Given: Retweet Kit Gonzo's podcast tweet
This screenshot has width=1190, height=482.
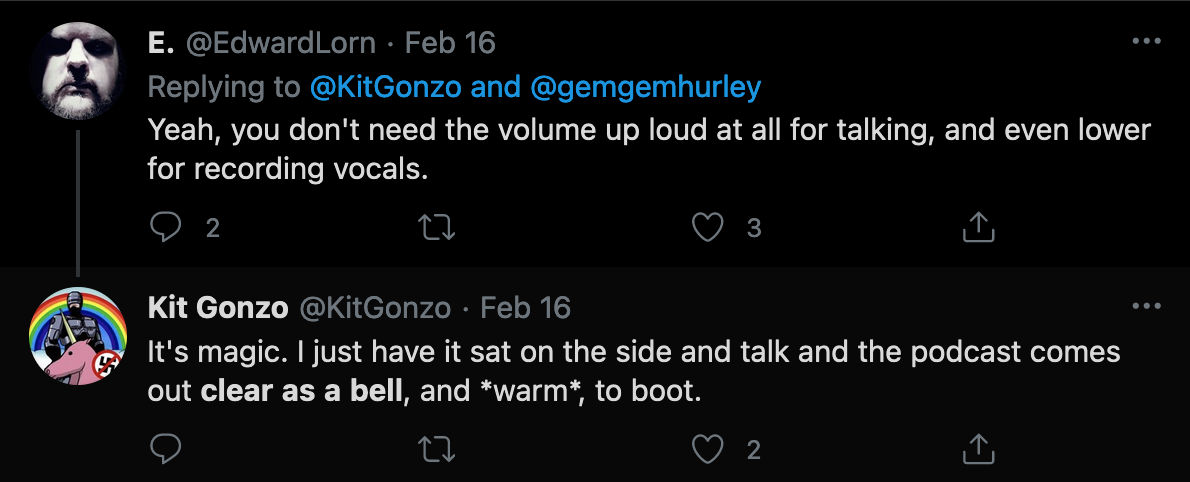Looking at the screenshot, I should [x=437, y=450].
